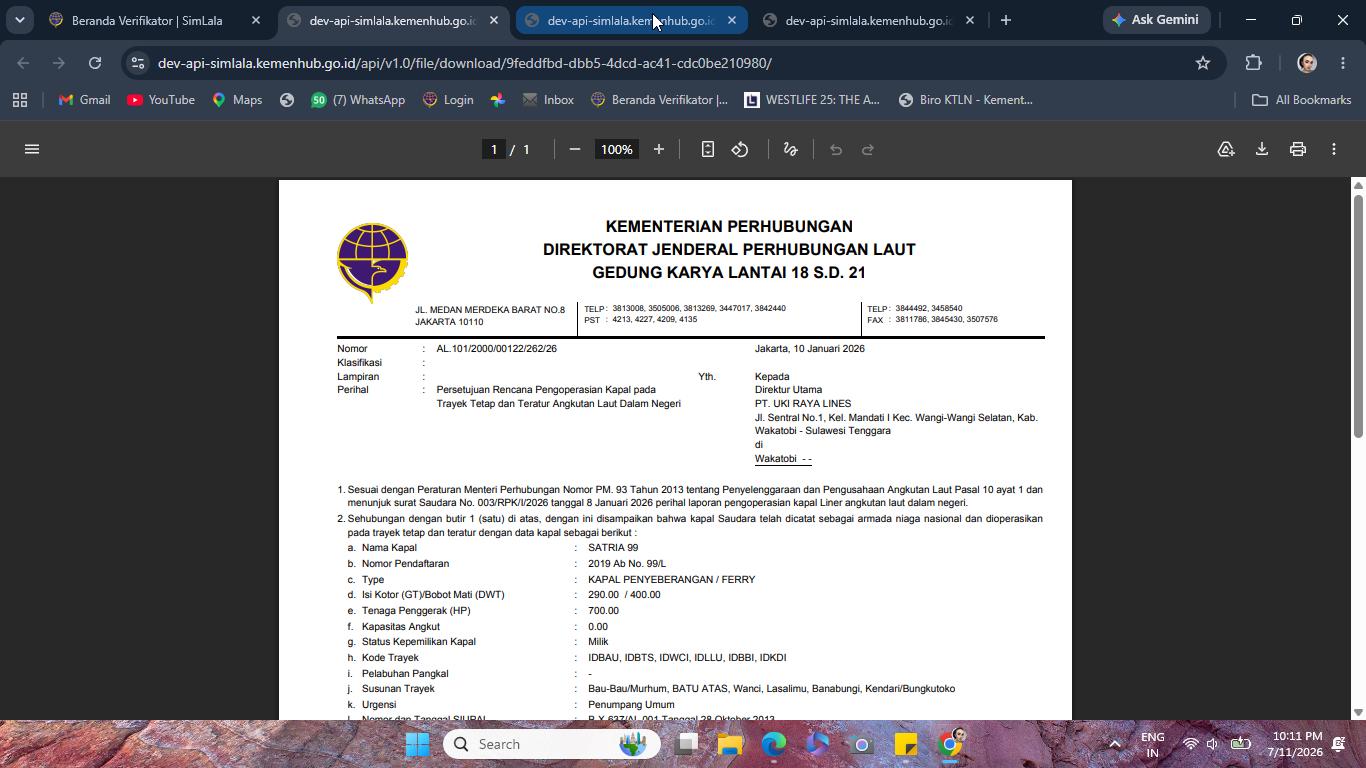1366x768 pixels.
Task: Click the type value KAPAL PENYEBERANGAN / FERRY
Action: point(671,580)
